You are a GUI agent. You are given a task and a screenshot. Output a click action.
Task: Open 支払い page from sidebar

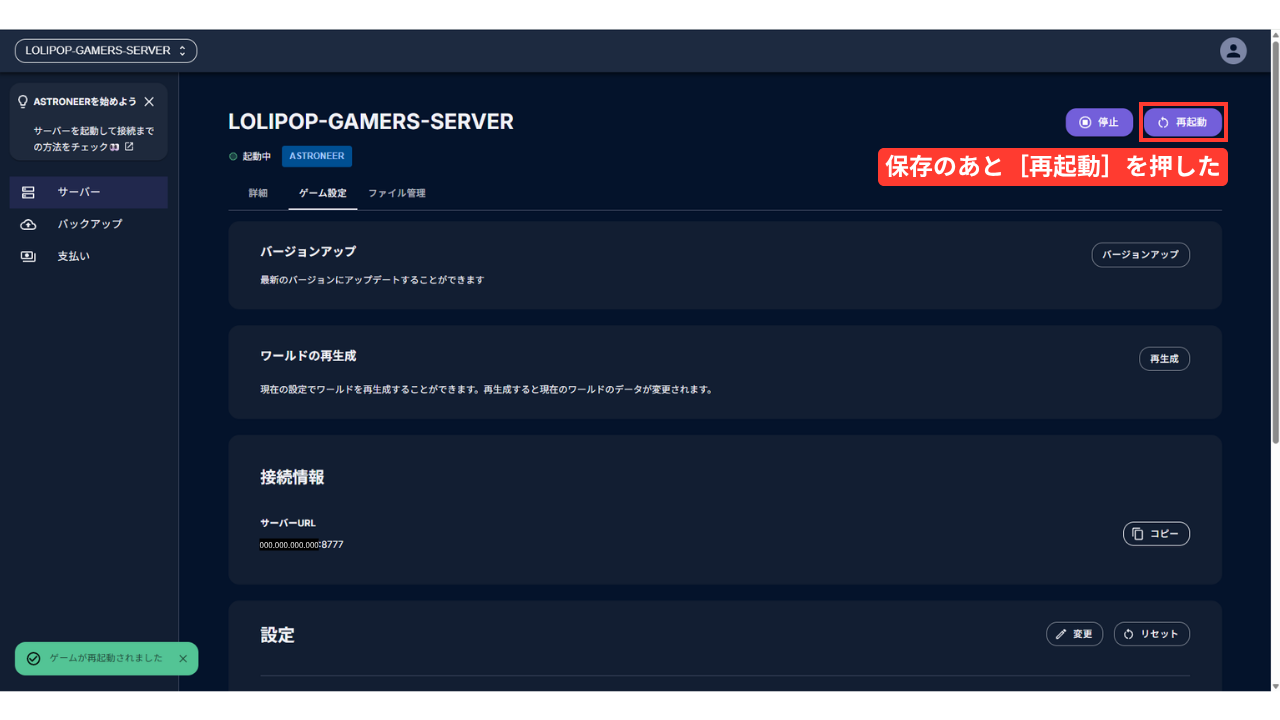[x=89, y=256]
